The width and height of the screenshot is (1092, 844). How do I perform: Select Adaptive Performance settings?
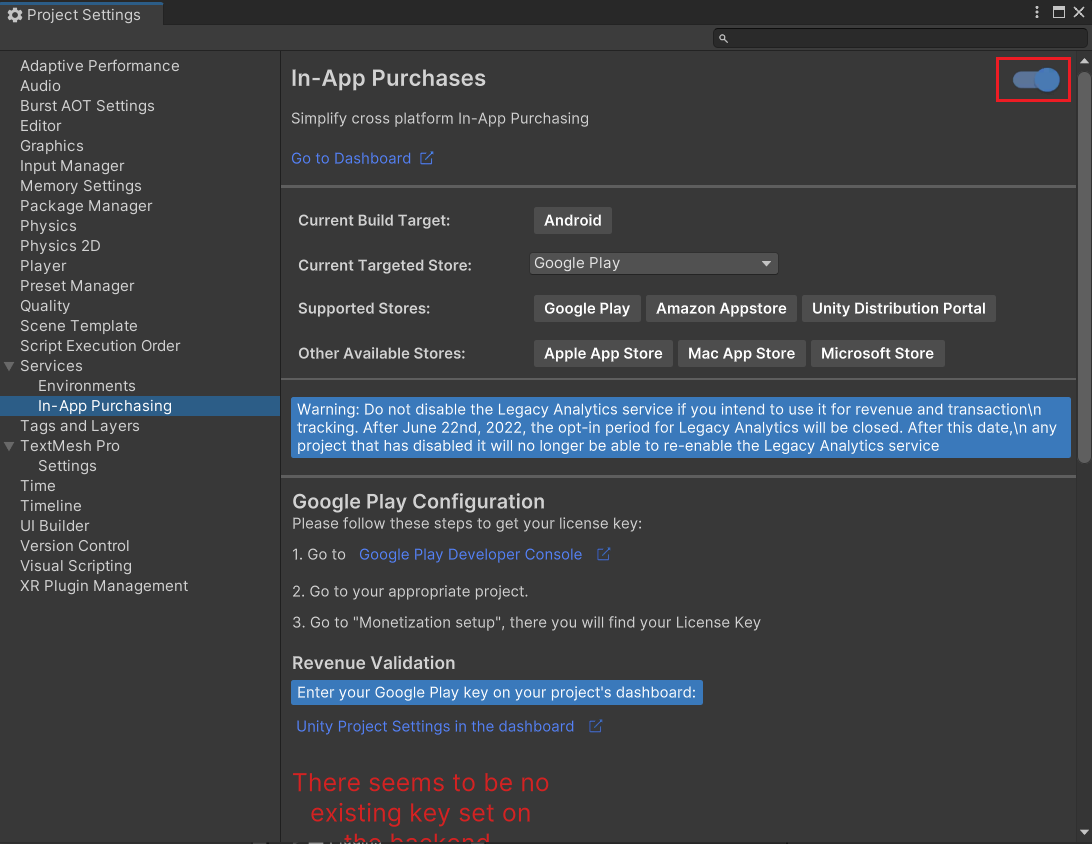click(100, 65)
